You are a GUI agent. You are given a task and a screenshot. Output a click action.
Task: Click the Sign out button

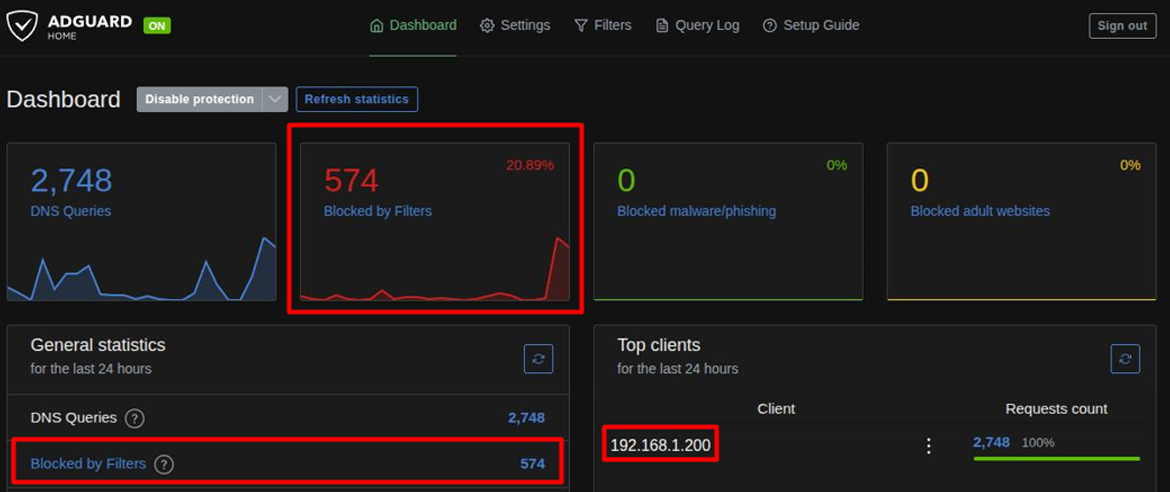[1122, 26]
